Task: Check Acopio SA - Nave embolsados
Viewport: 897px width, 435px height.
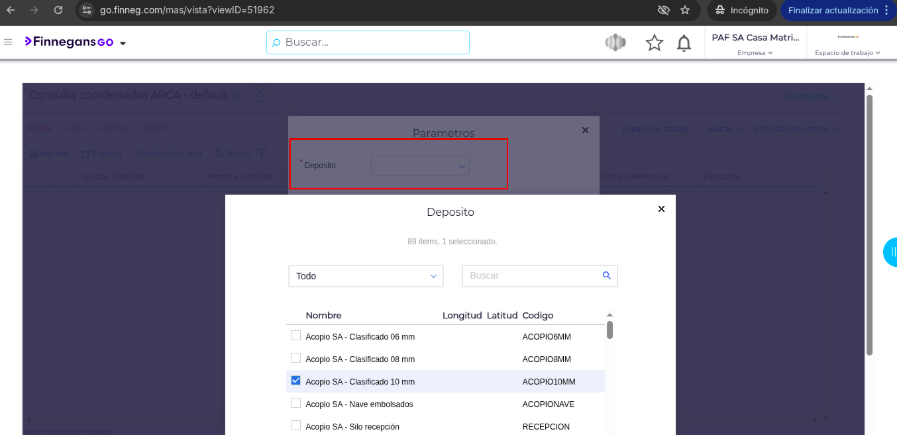Action: click(295, 403)
